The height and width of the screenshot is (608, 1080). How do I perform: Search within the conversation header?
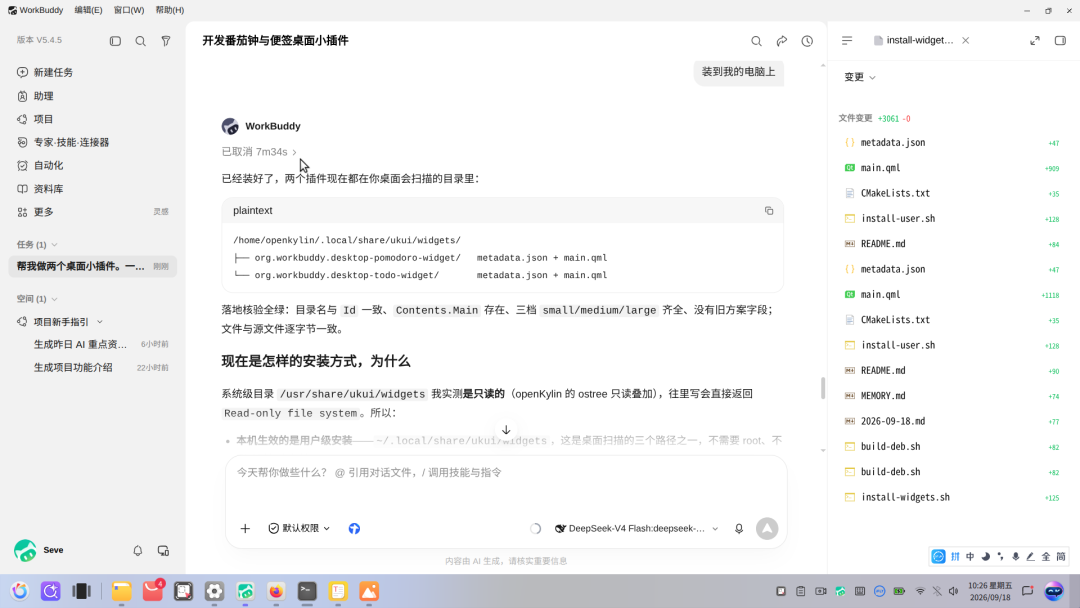756,41
